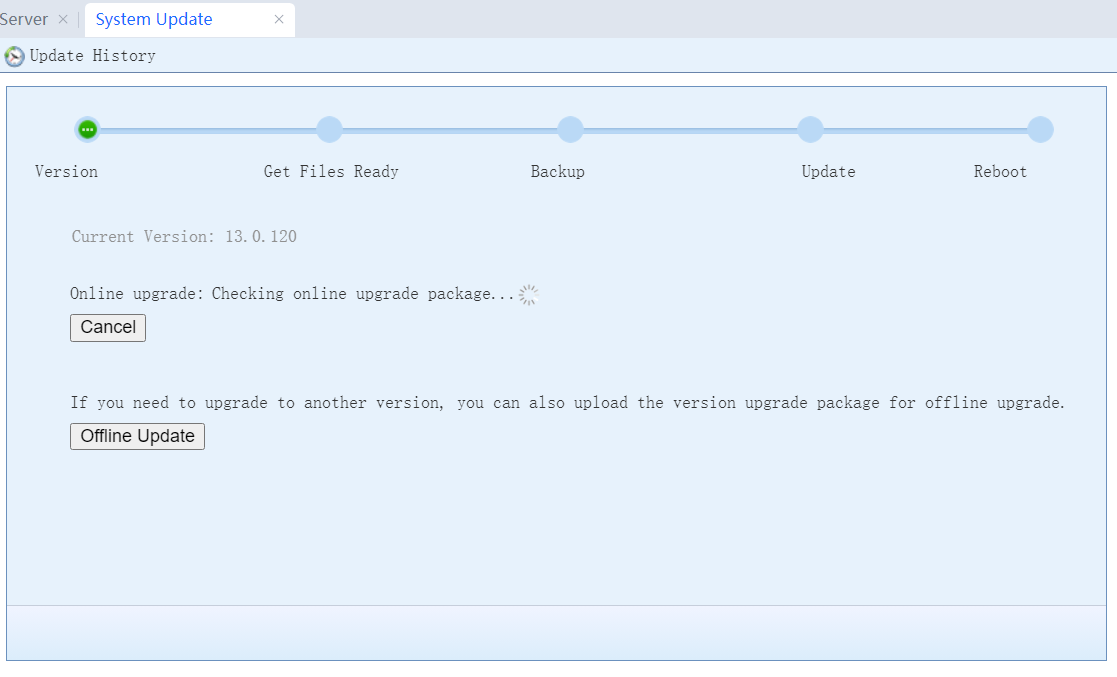The height and width of the screenshot is (677, 1117).
Task: Click the Get Files Ready step label
Action: [331, 172]
